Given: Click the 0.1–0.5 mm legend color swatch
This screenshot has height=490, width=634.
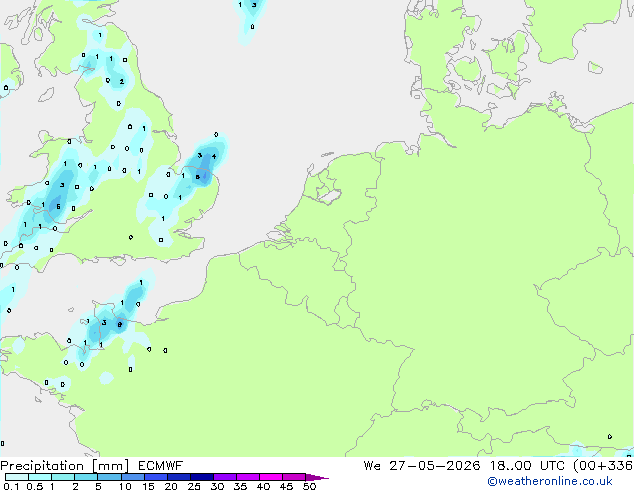Looking at the screenshot, I should click(17, 477).
